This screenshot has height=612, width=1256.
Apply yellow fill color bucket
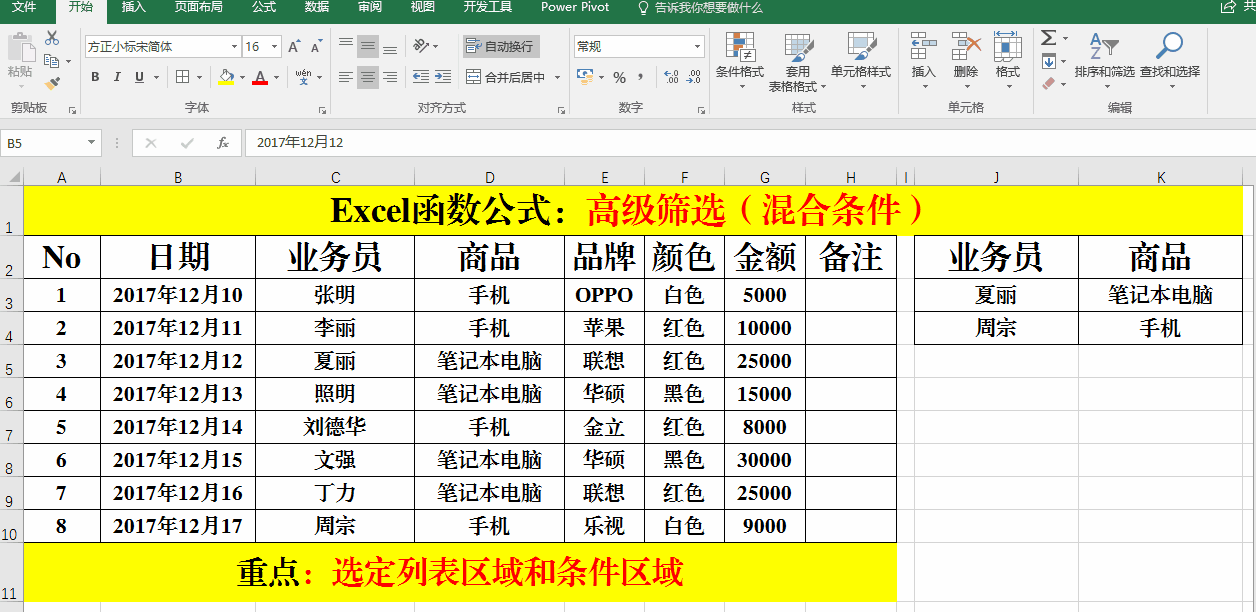(226, 77)
